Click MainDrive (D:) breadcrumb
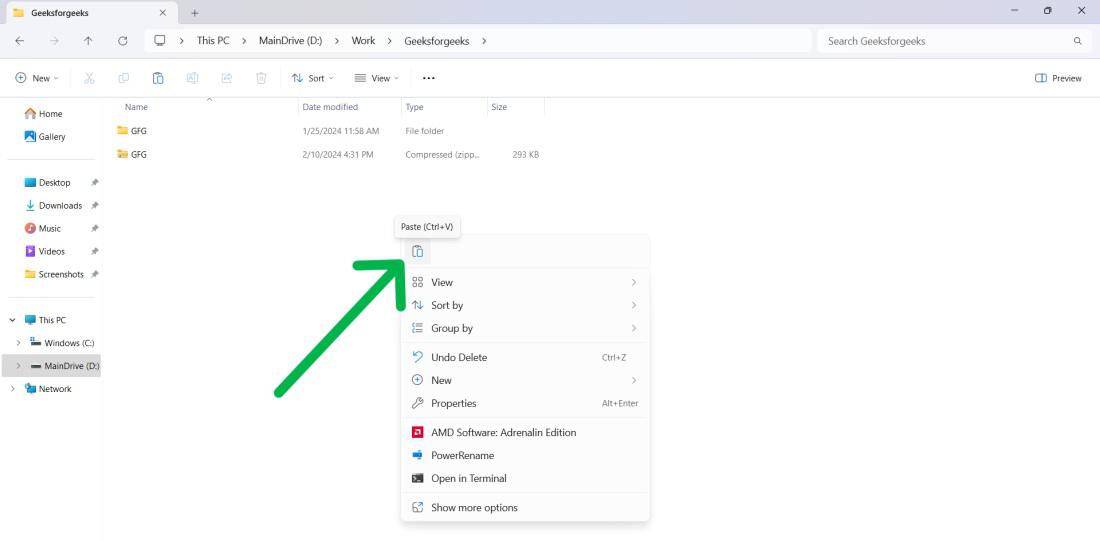Image resolution: width=1100 pixels, height=541 pixels. (x=290, y=41)
